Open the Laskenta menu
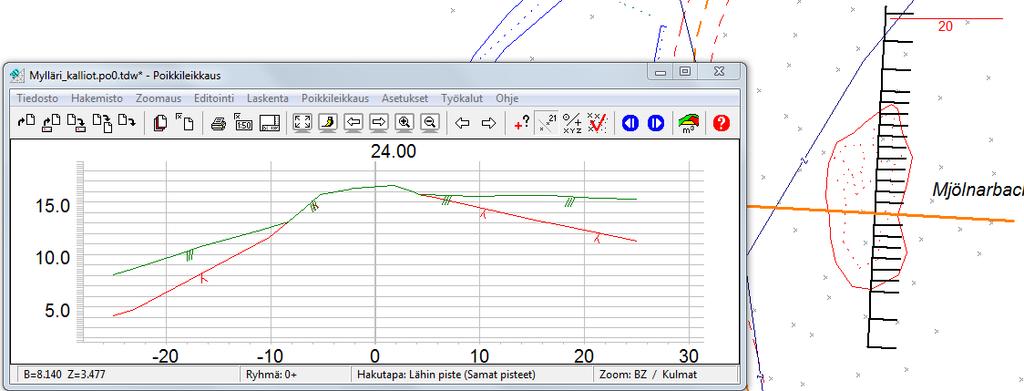 268,99
